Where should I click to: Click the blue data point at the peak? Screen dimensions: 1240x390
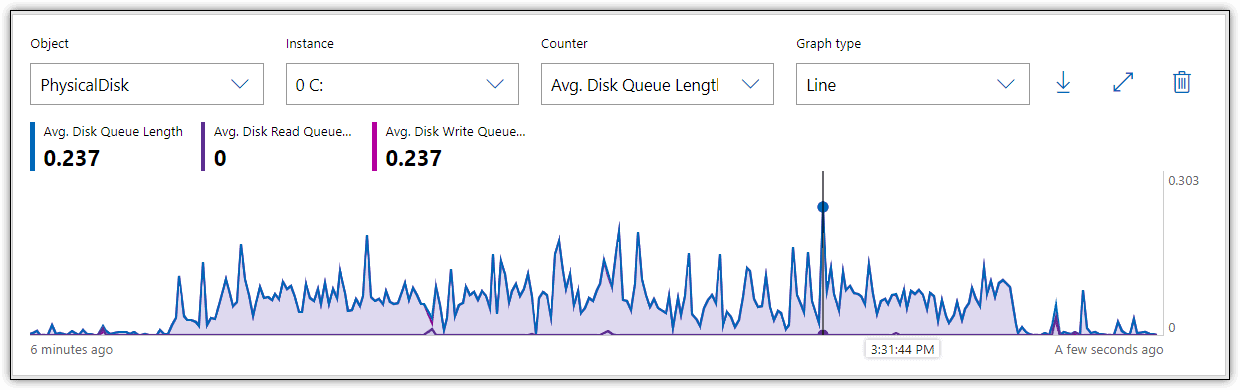(x=823, y=207)
